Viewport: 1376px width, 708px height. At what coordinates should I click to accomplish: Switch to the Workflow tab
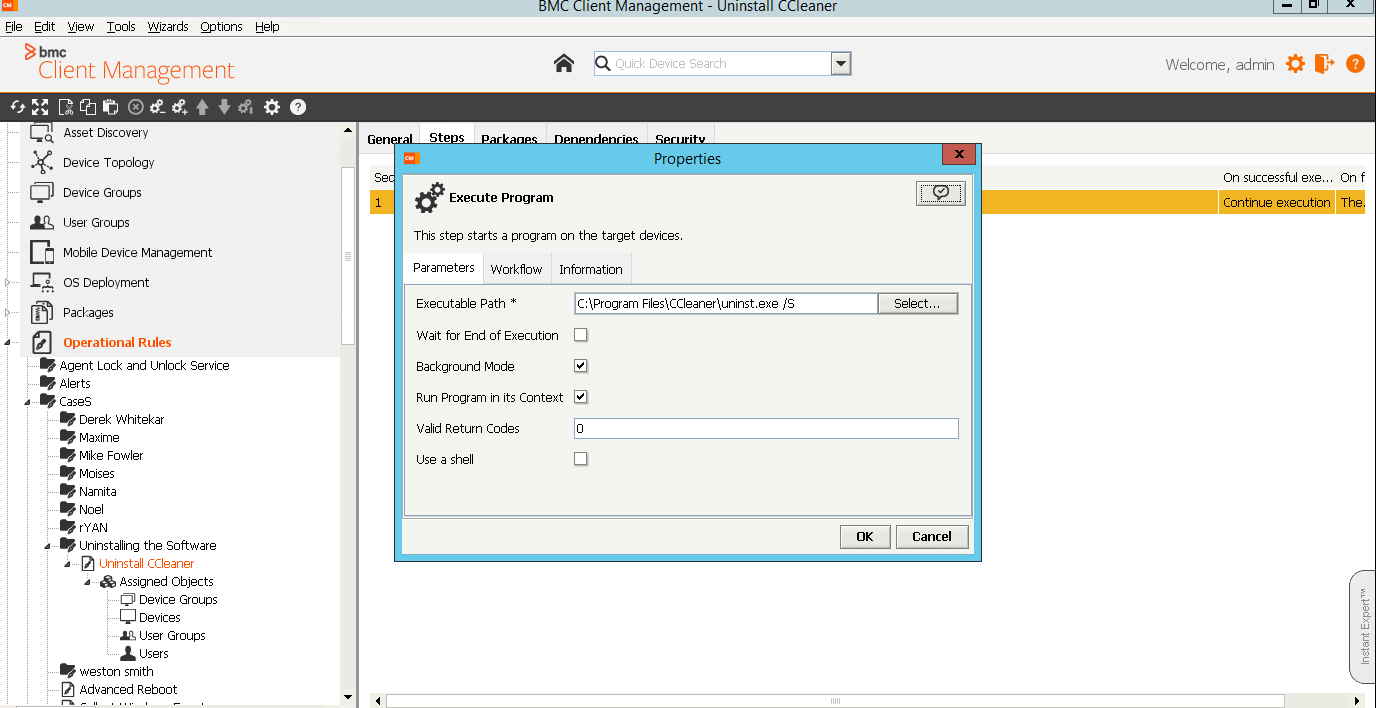[516, 269]
